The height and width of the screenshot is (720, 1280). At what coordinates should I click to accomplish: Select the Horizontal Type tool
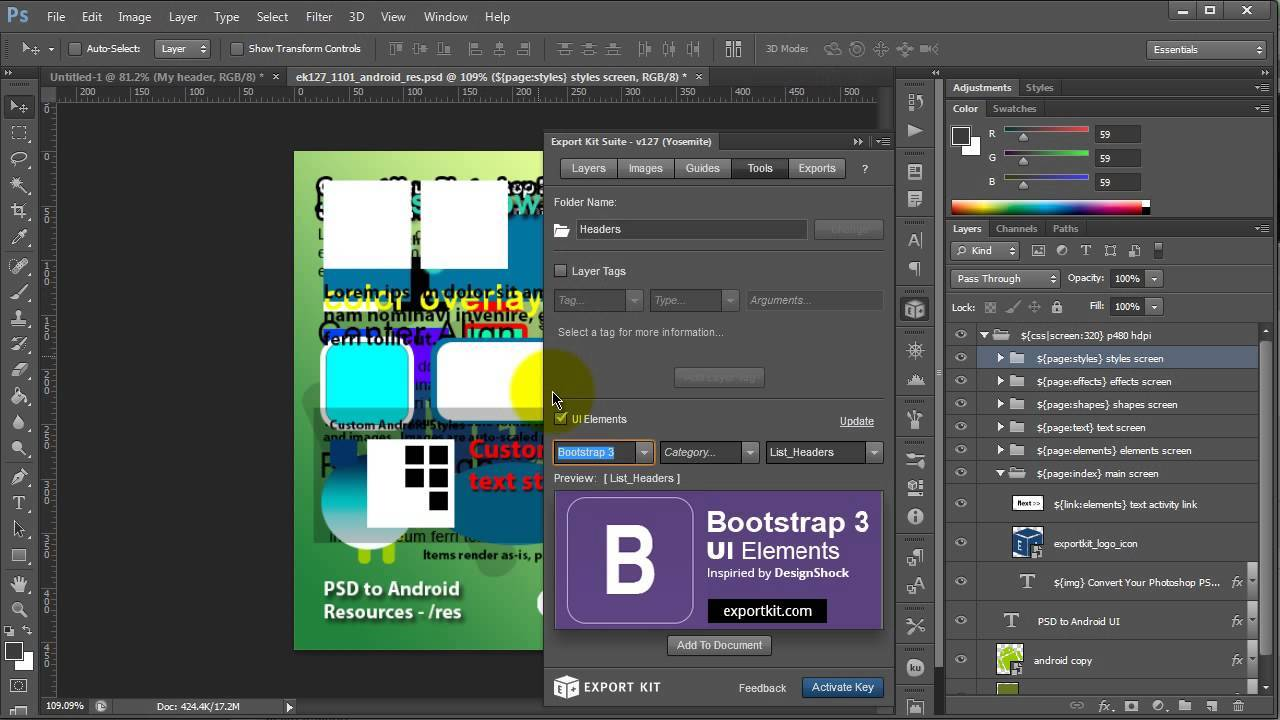(x=19, y=503)
